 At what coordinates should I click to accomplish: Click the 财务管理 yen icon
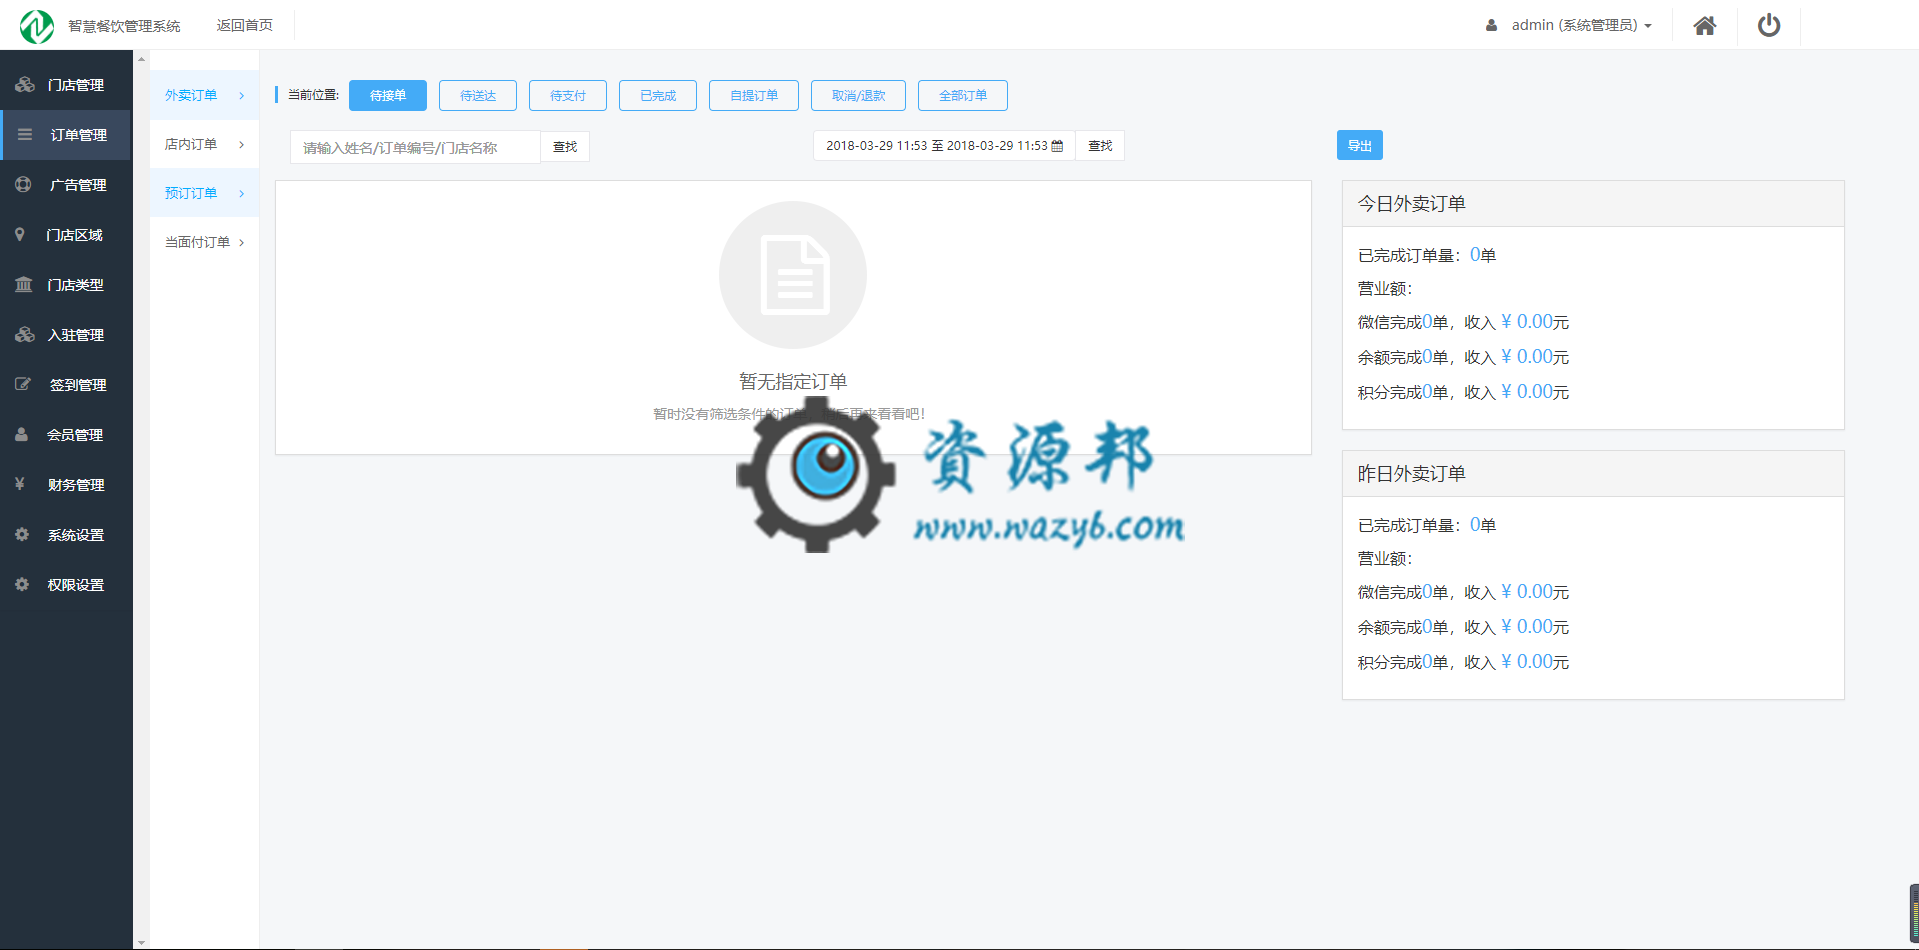click(x=20, y=484)
